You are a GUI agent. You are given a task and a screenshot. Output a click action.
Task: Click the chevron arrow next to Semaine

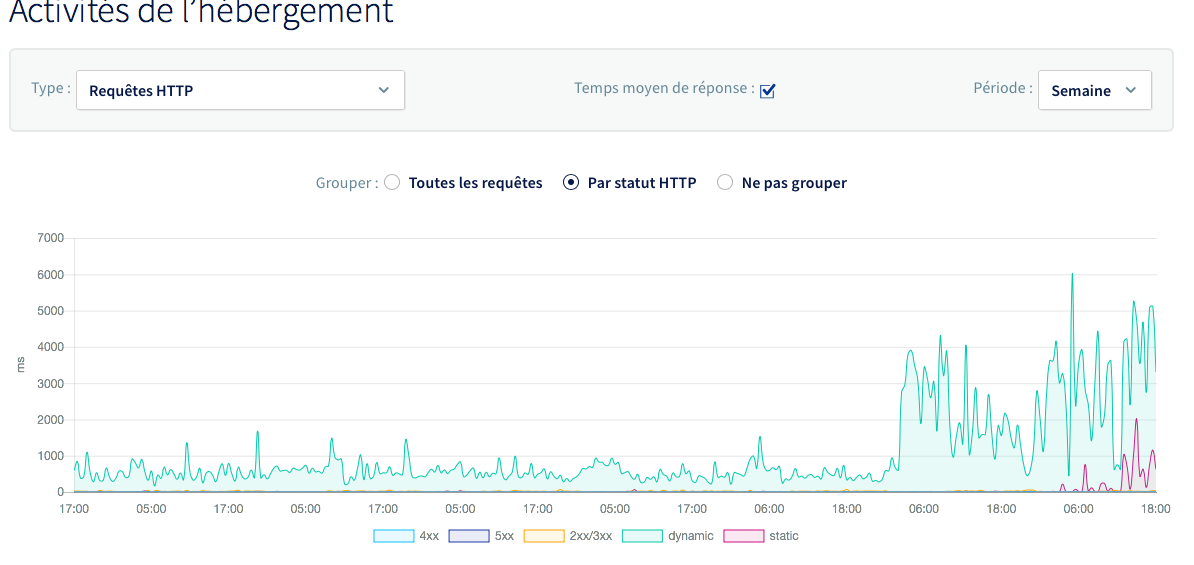coord(1131,90)
